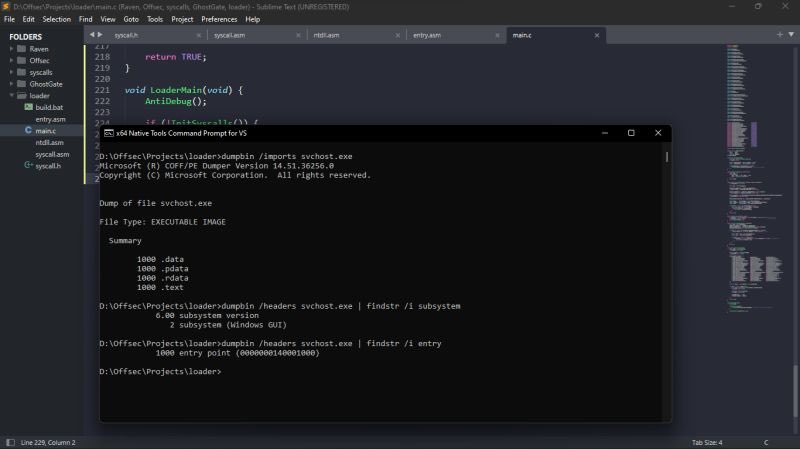Click the header file icon beside syscall.h
The image size is (800, 449).
29,165
